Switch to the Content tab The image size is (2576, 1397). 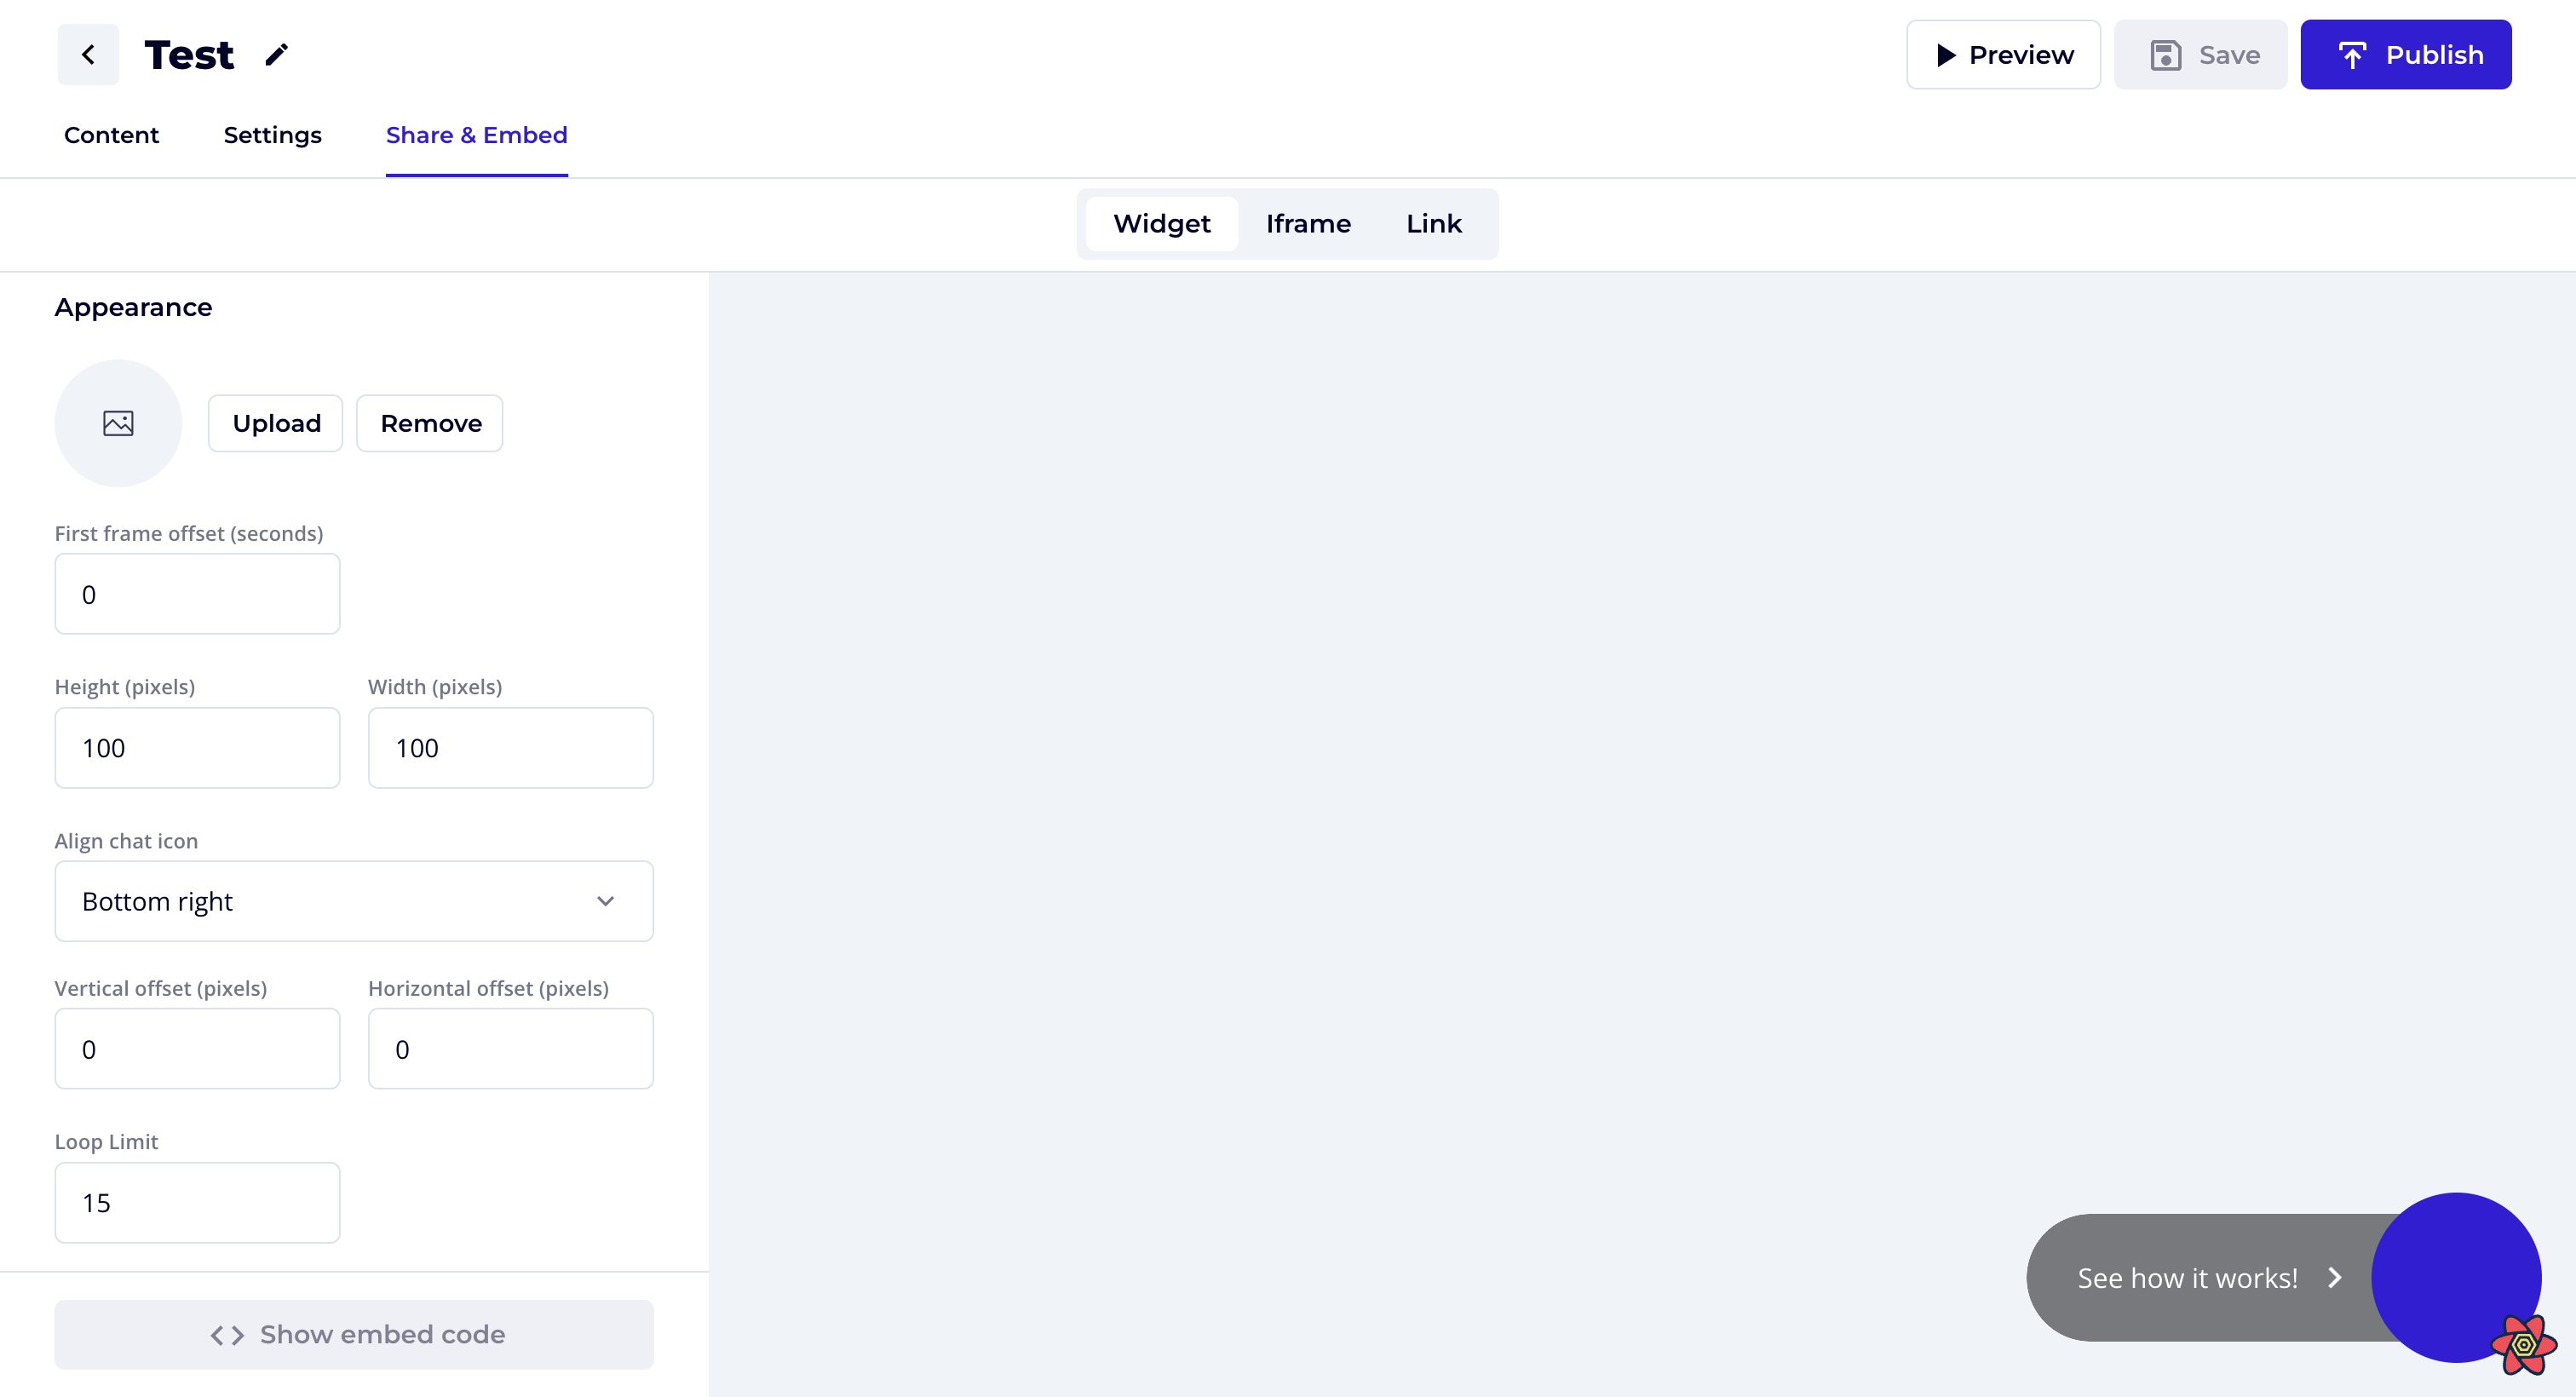click(x=111, y=135)
